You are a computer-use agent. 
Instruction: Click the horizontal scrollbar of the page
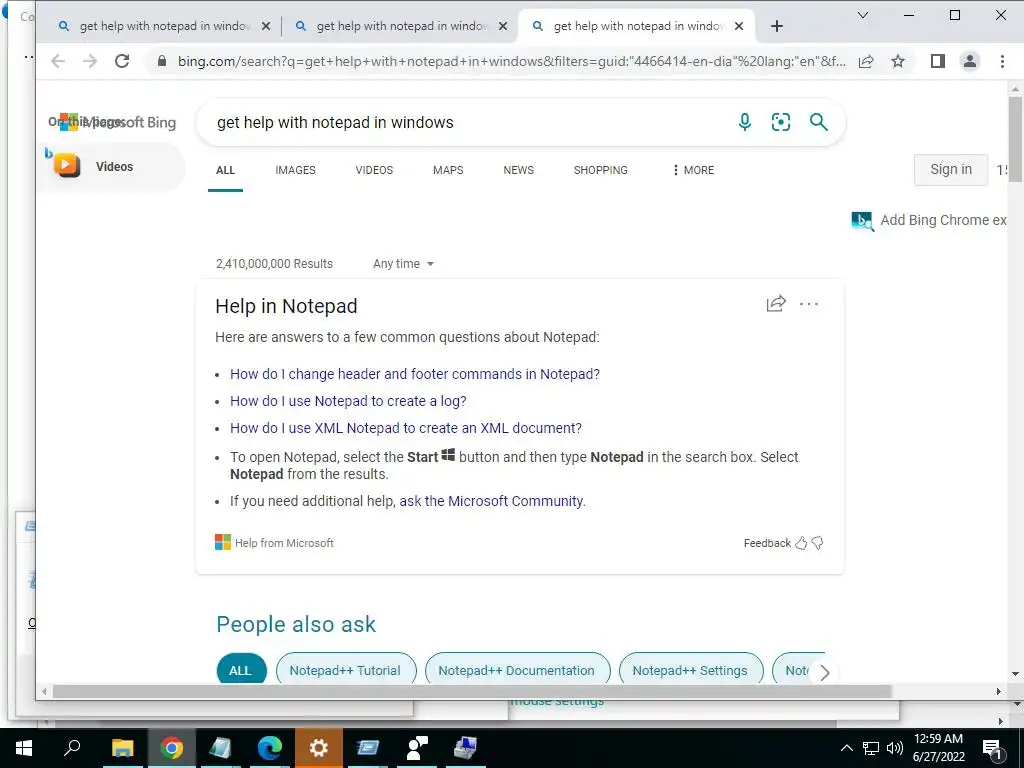click(472, 692)
